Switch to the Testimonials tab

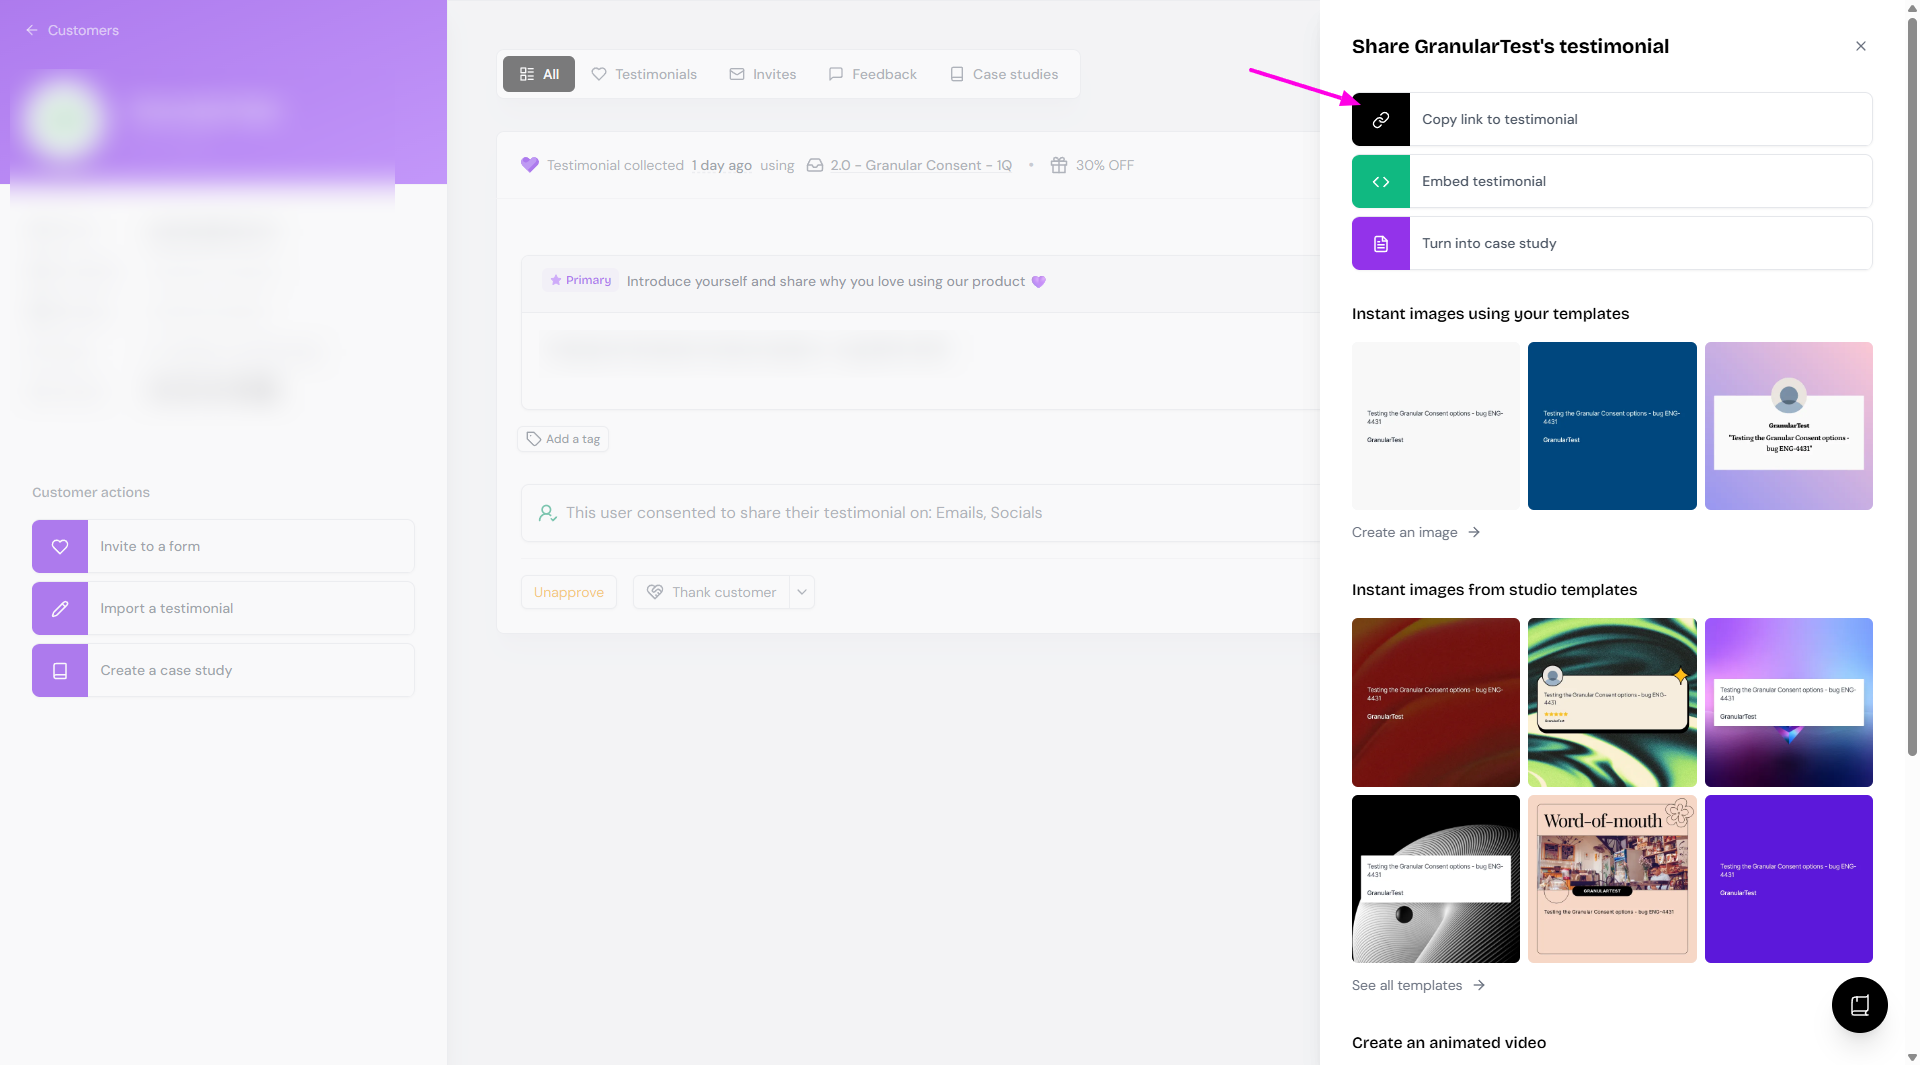coord(644,74)
